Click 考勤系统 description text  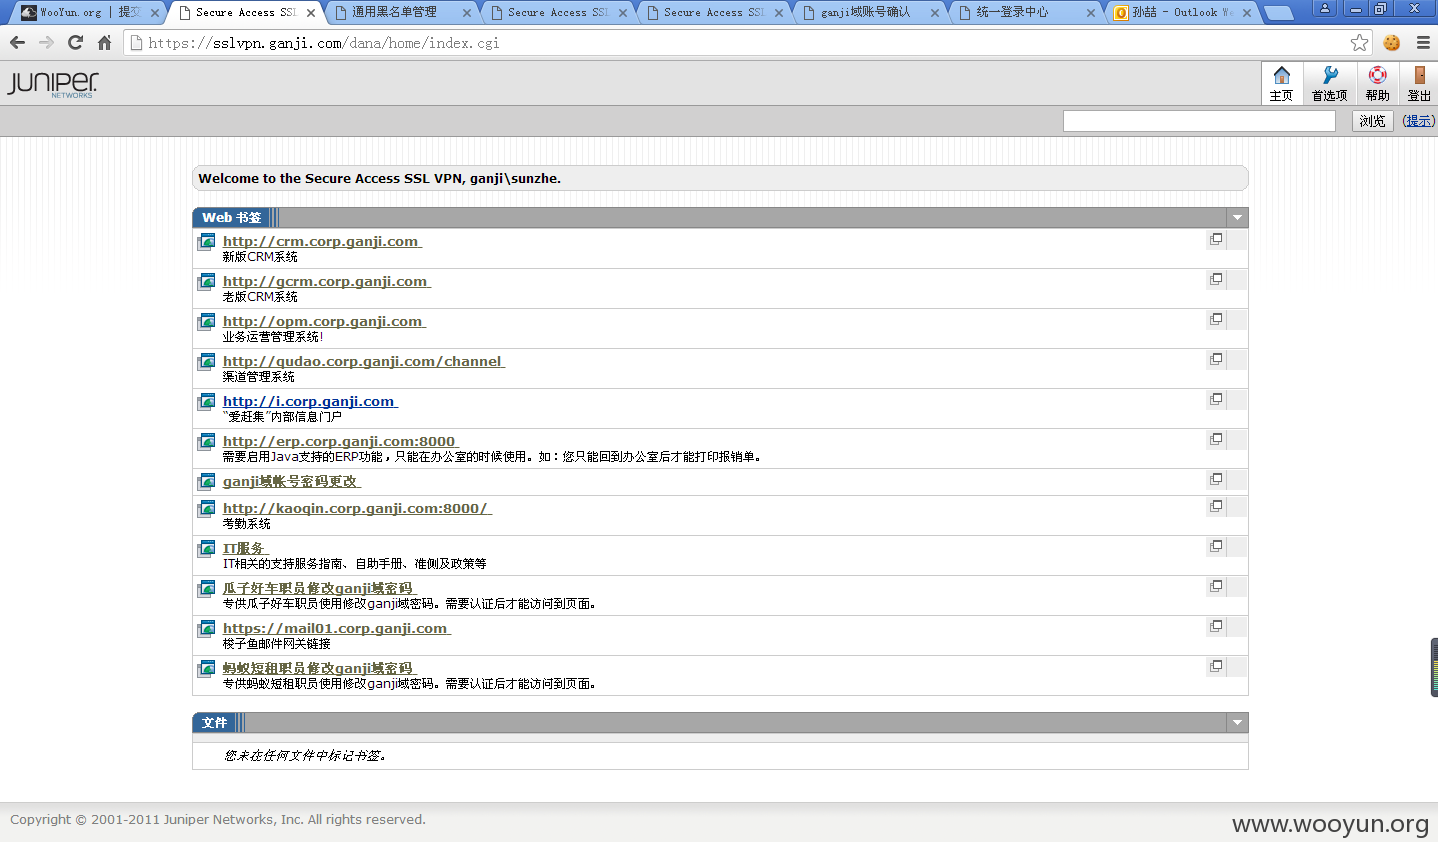tap(246, 524)
